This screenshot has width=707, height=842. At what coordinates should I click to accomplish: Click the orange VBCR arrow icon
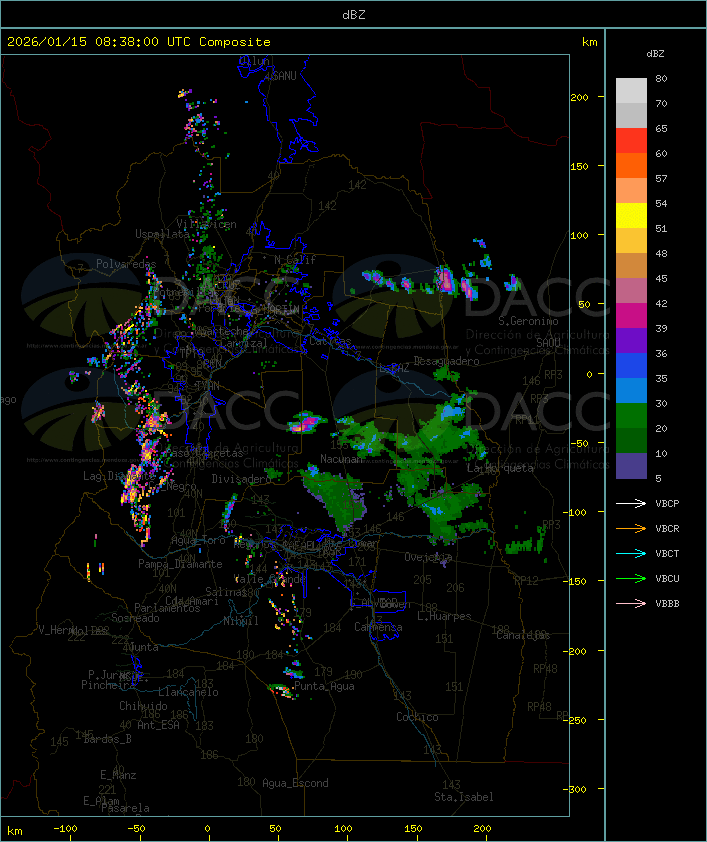pyautogui.click(x=631, y=528)
